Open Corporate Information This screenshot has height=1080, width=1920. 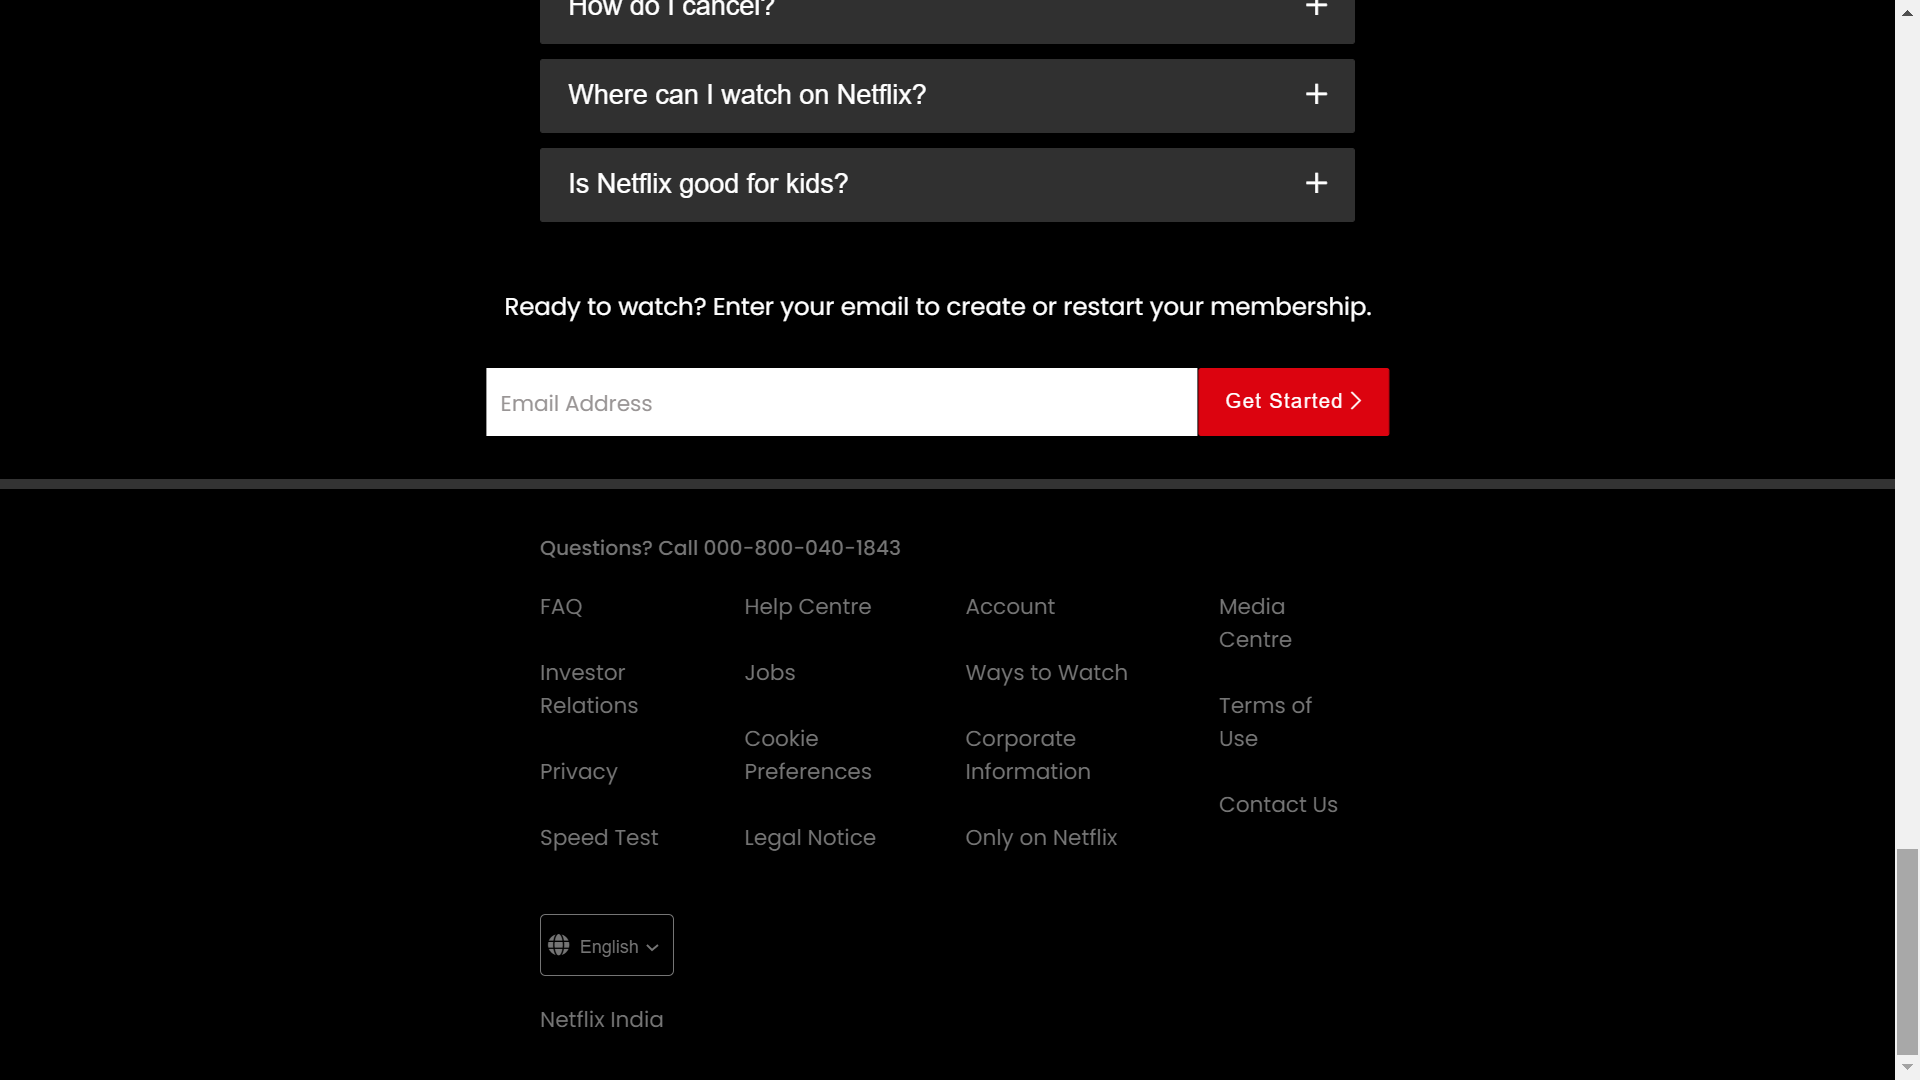coord(1027,755)
